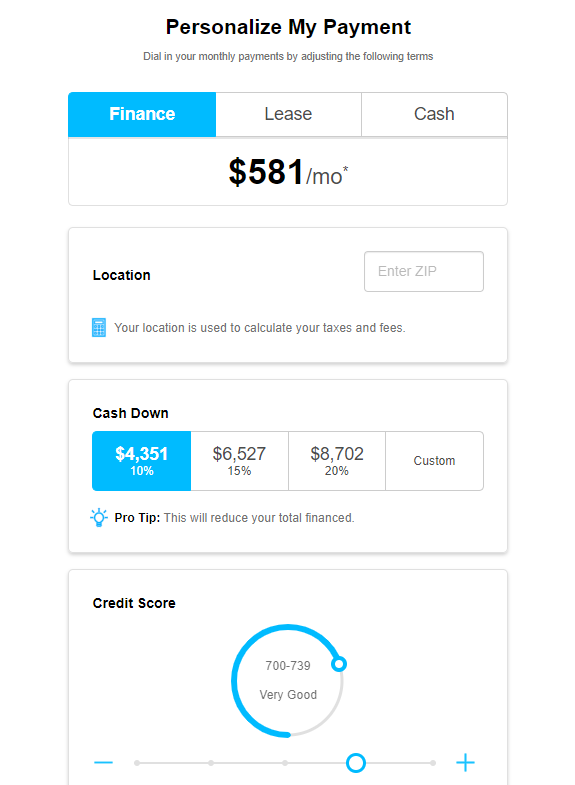Click the 700-739 Very Good score label
575x785 pixels.
point(288,680)
